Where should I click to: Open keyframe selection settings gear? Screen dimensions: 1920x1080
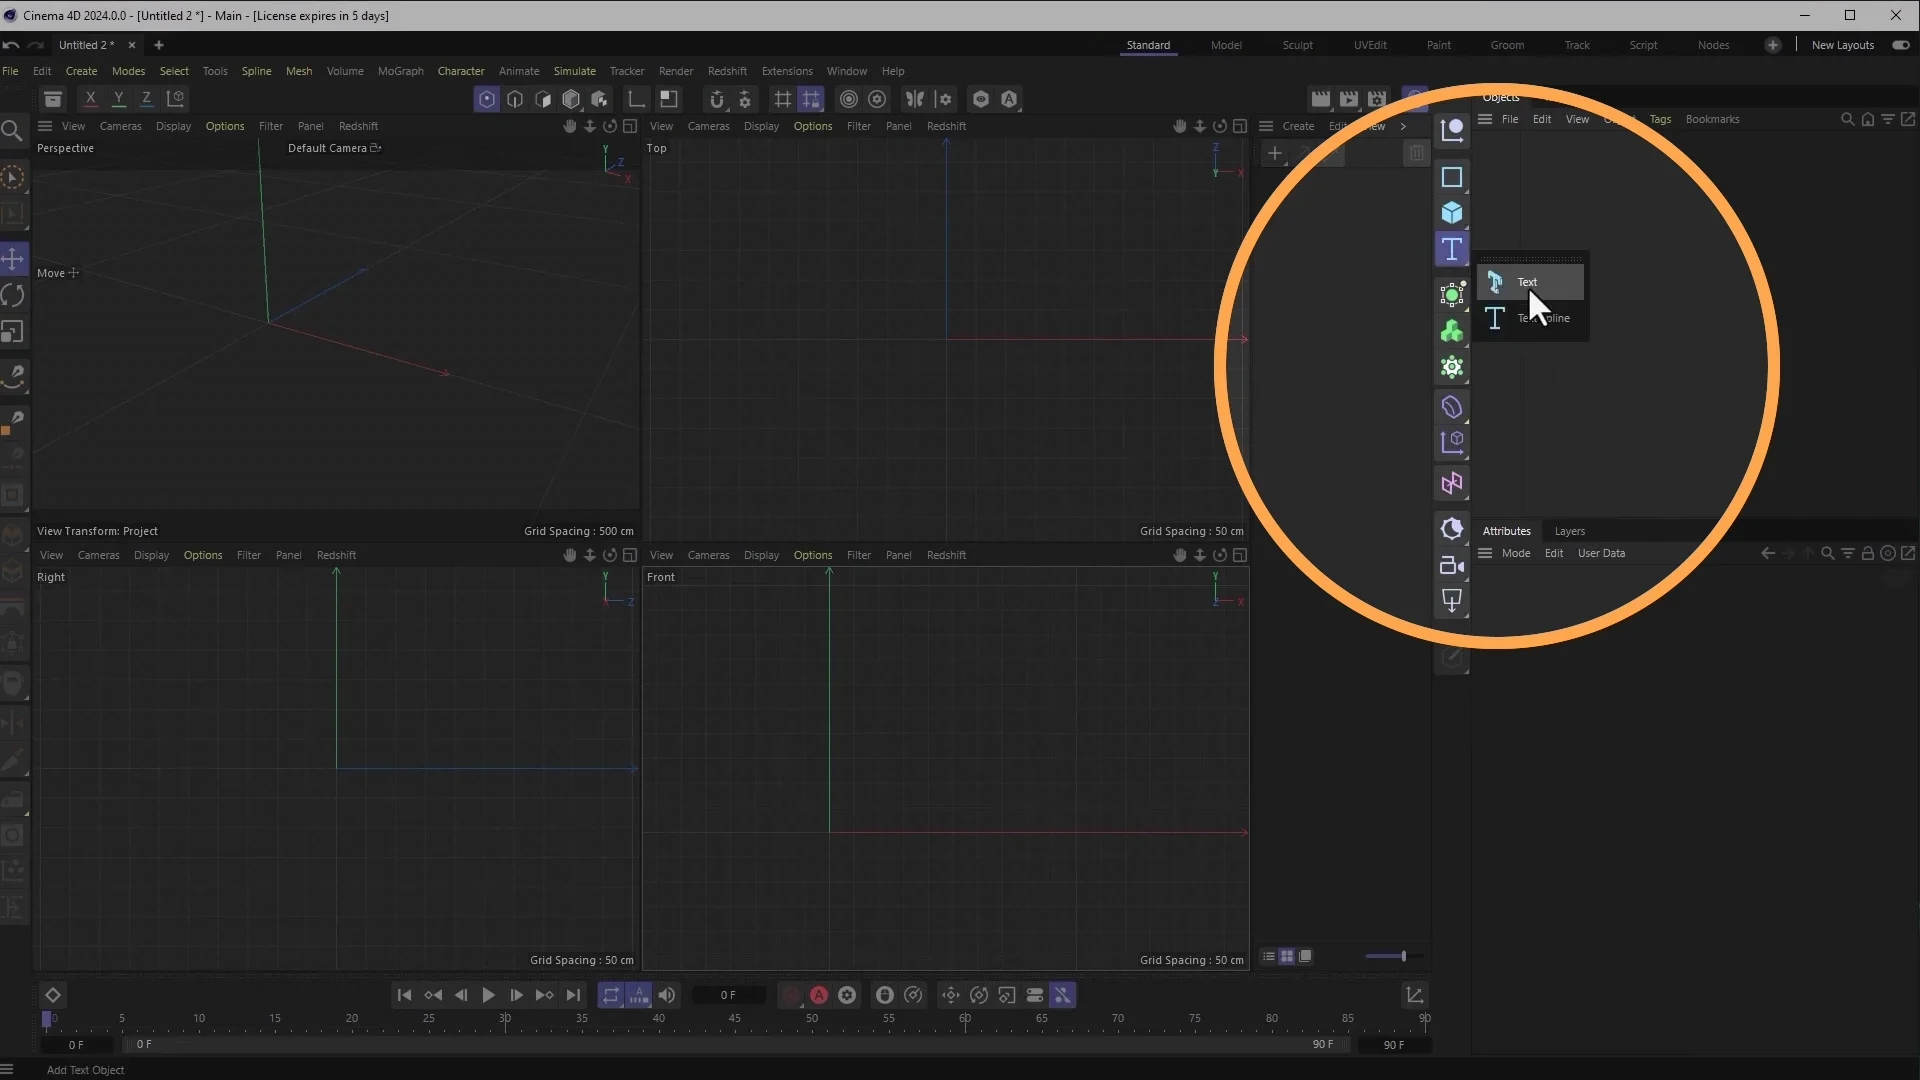click(847, 995)
